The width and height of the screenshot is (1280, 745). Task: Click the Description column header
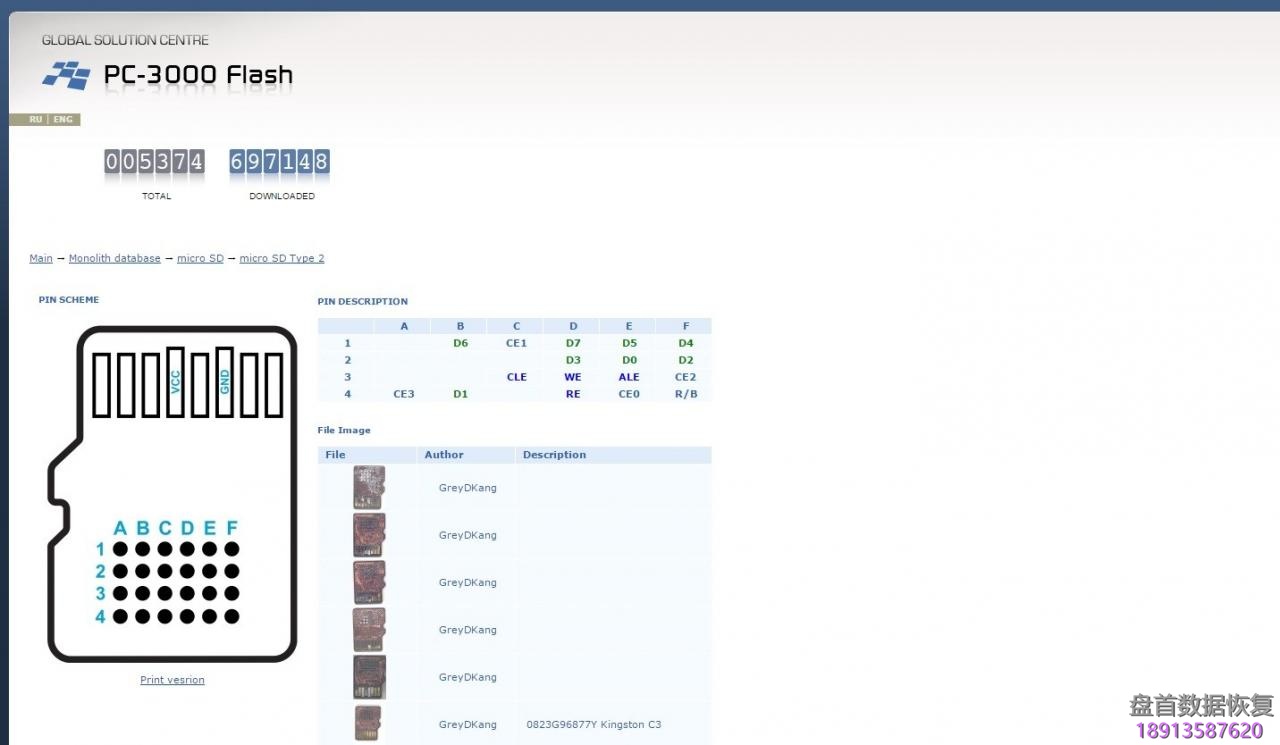click(554, 455)
